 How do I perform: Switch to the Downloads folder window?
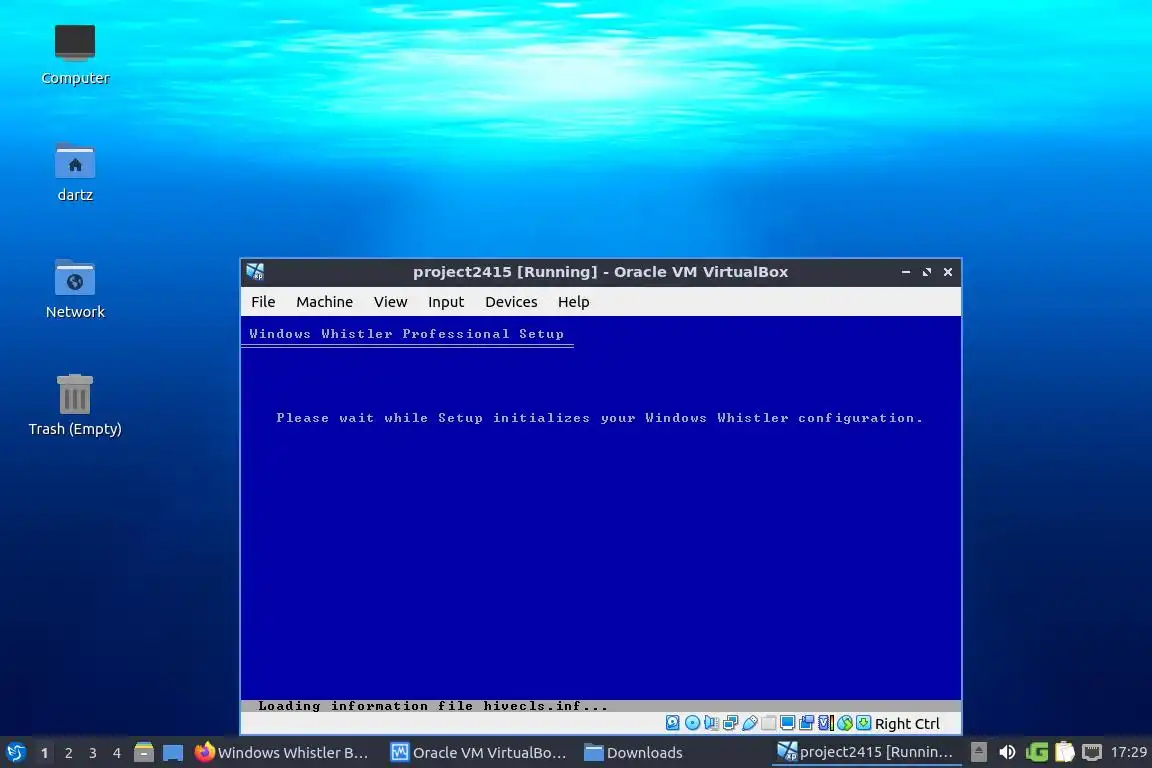pos(633,753)
